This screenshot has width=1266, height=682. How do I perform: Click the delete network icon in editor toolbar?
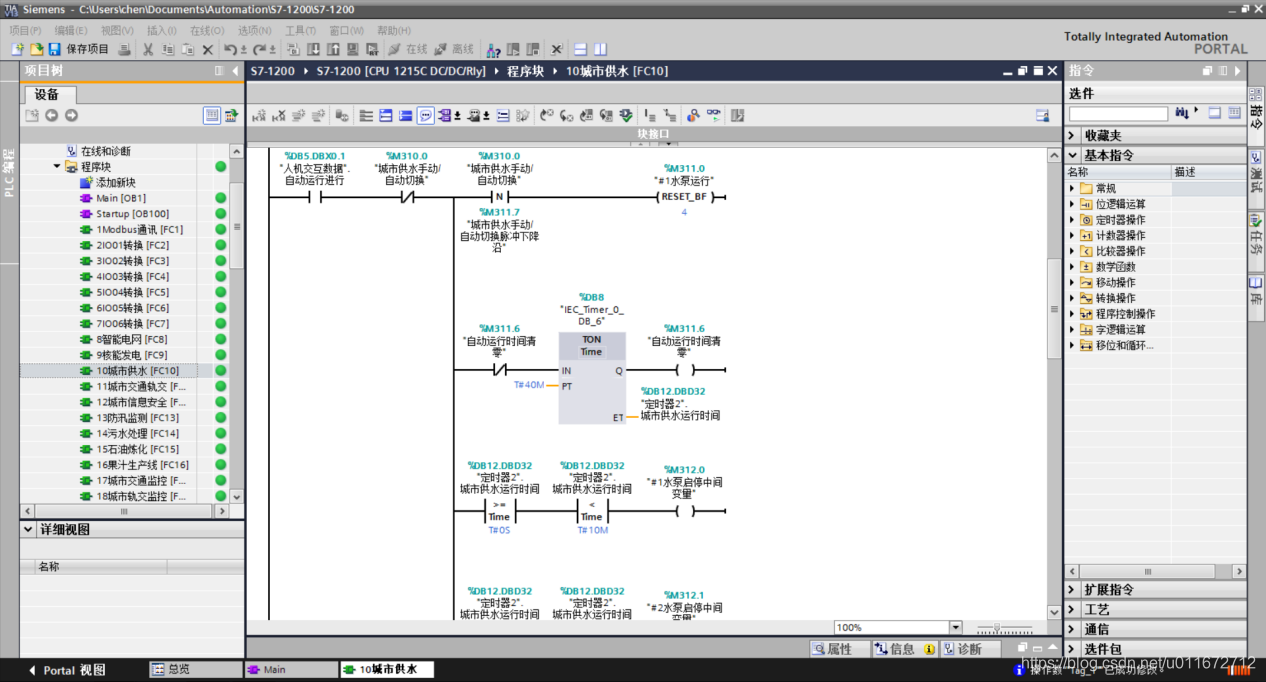point(279,115)
